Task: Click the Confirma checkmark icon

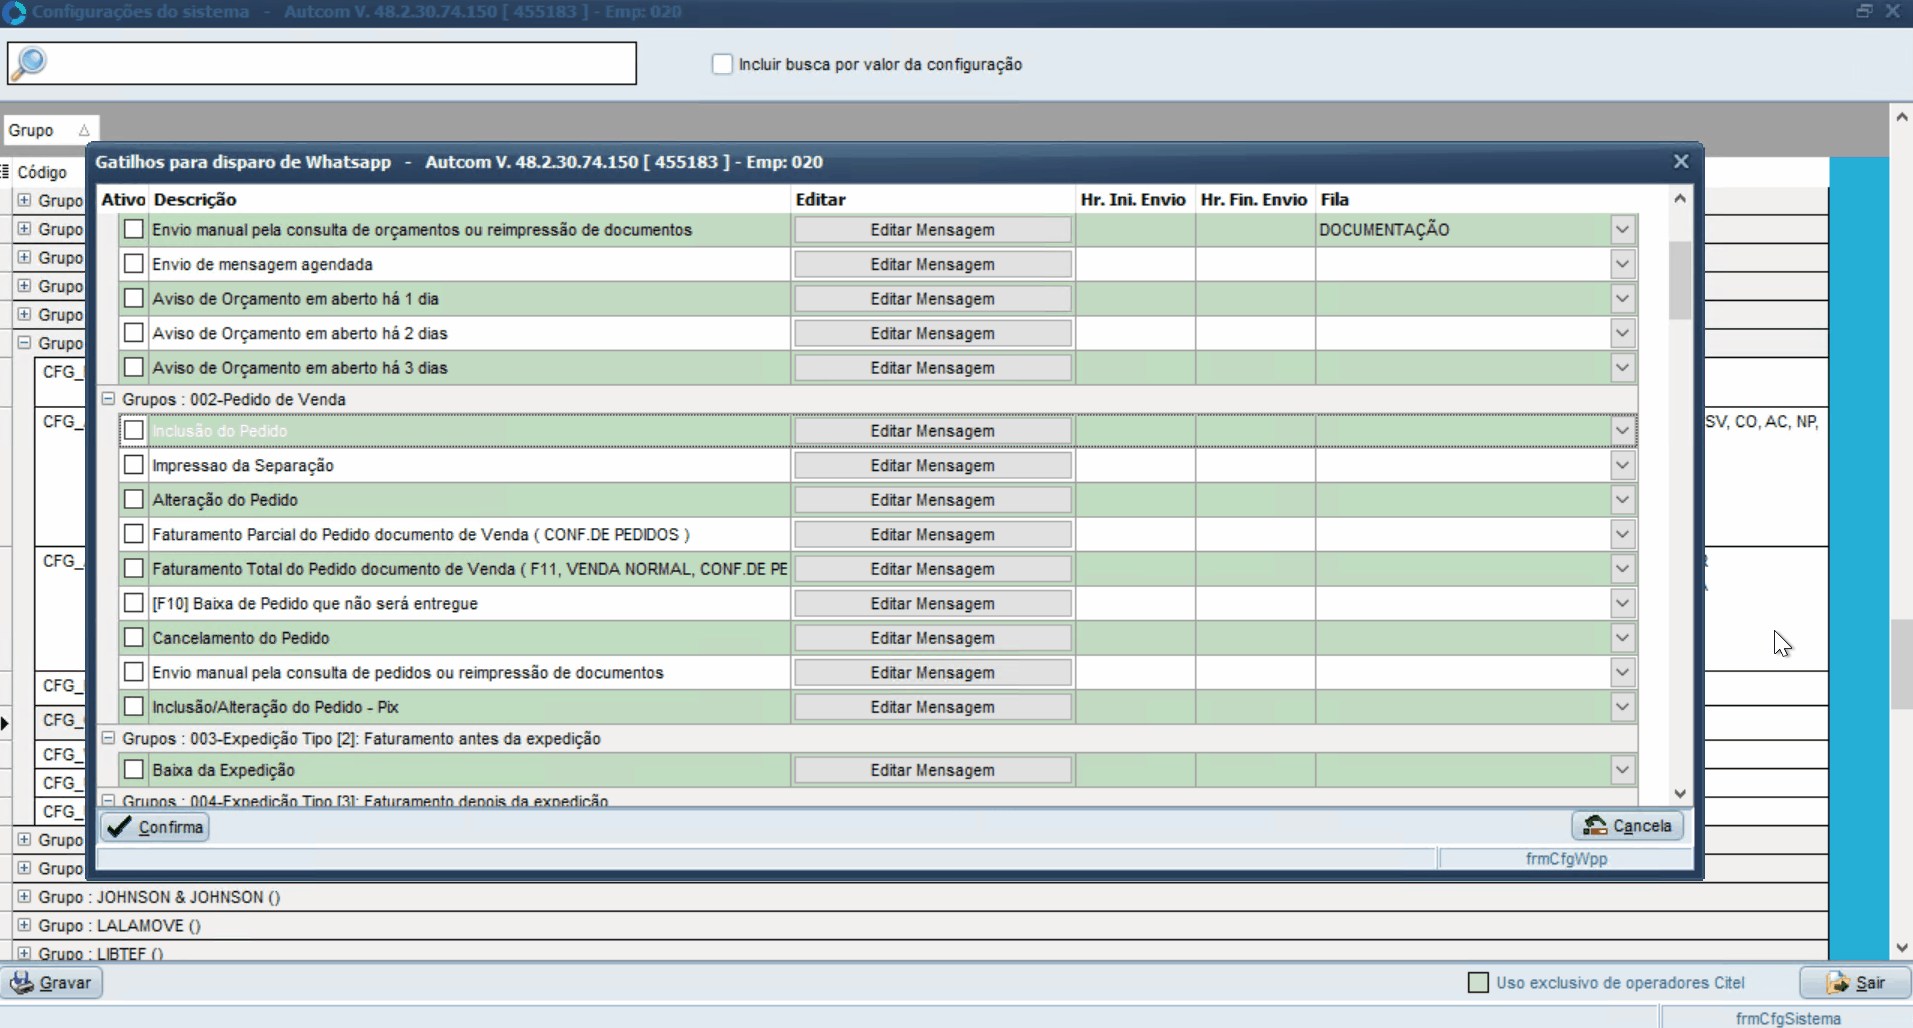Action: coord(119,827)
